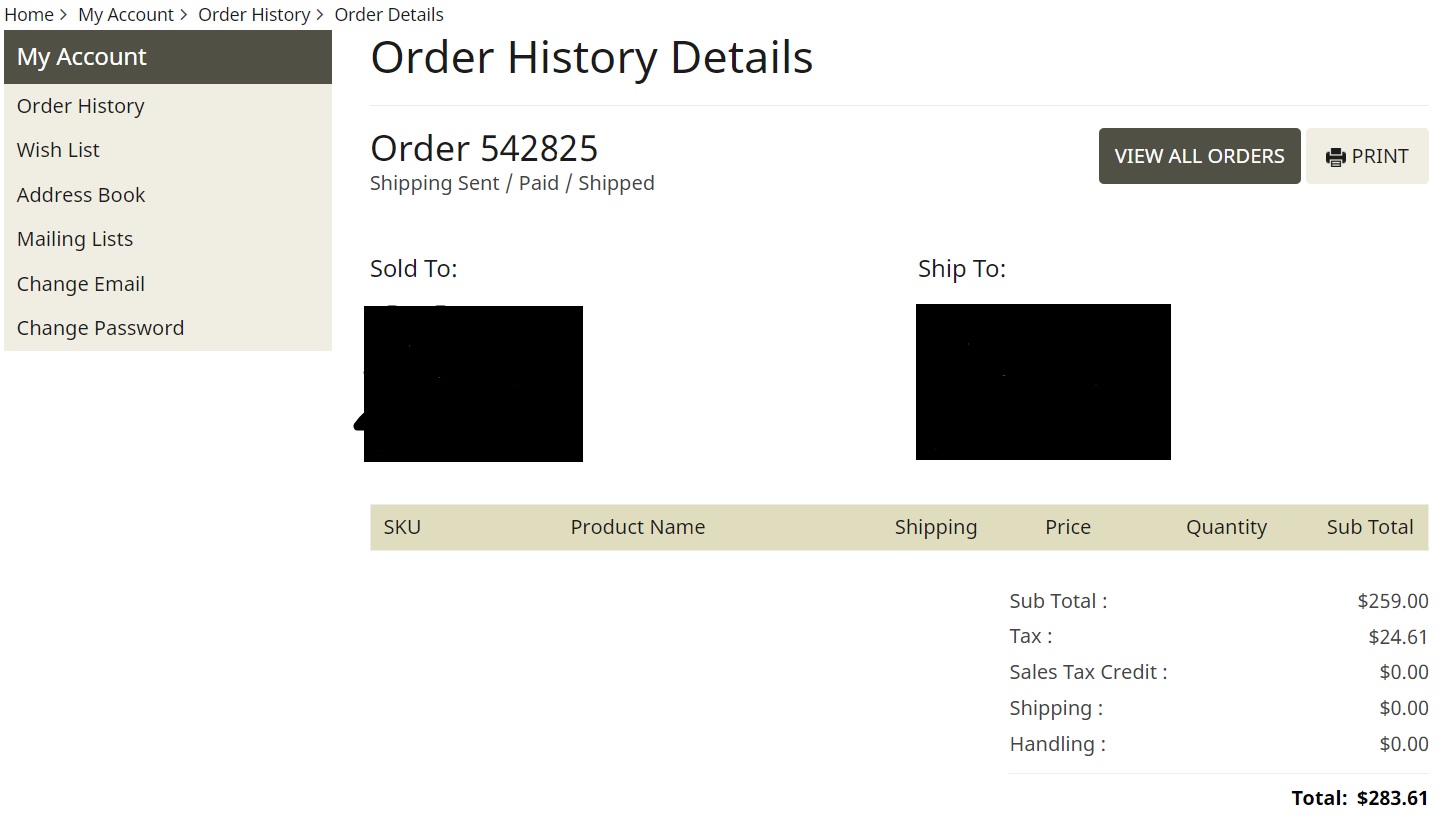Select Order History in the breadcrumb
Viewport: 1440px width, 819px height.
(254, 15)
